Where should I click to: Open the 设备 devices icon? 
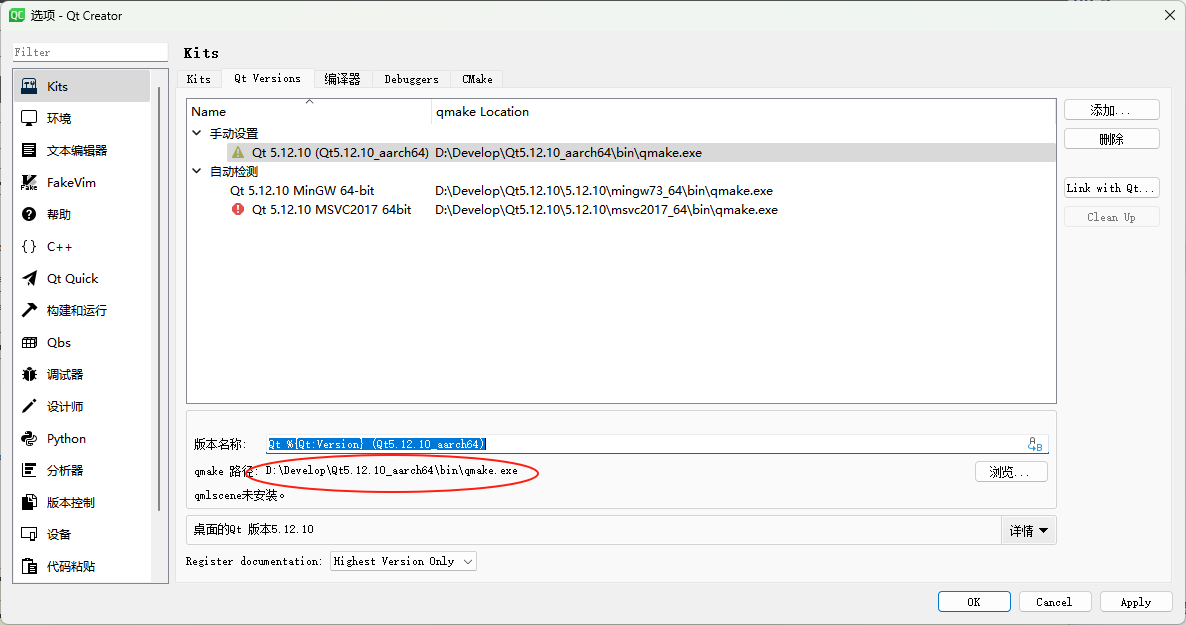tap(29, 534)
